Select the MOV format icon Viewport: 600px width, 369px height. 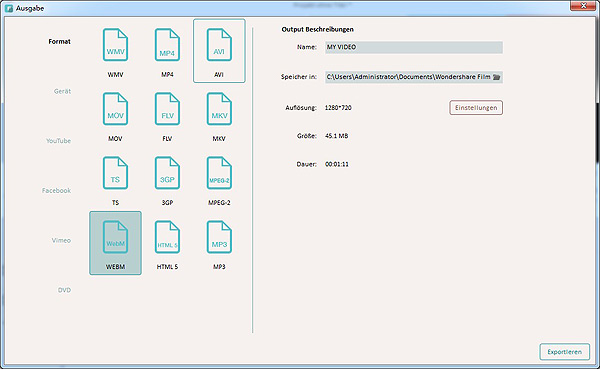point(115,109)
